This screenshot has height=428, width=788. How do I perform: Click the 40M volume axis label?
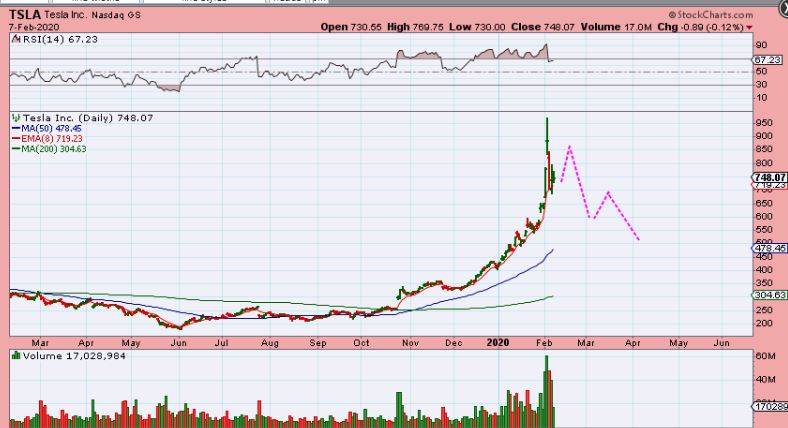point(765,380)
